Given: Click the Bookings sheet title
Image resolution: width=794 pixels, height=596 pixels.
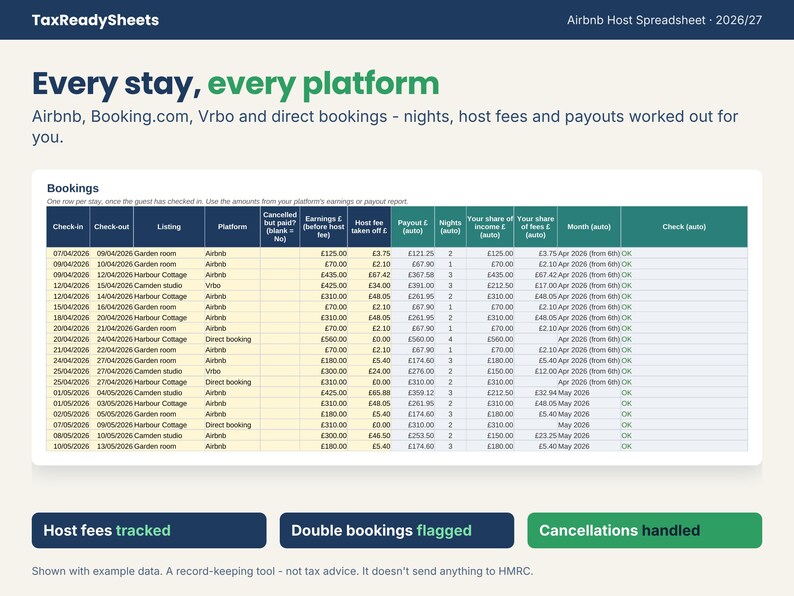Looking at the screenshot, I should 73,188.
